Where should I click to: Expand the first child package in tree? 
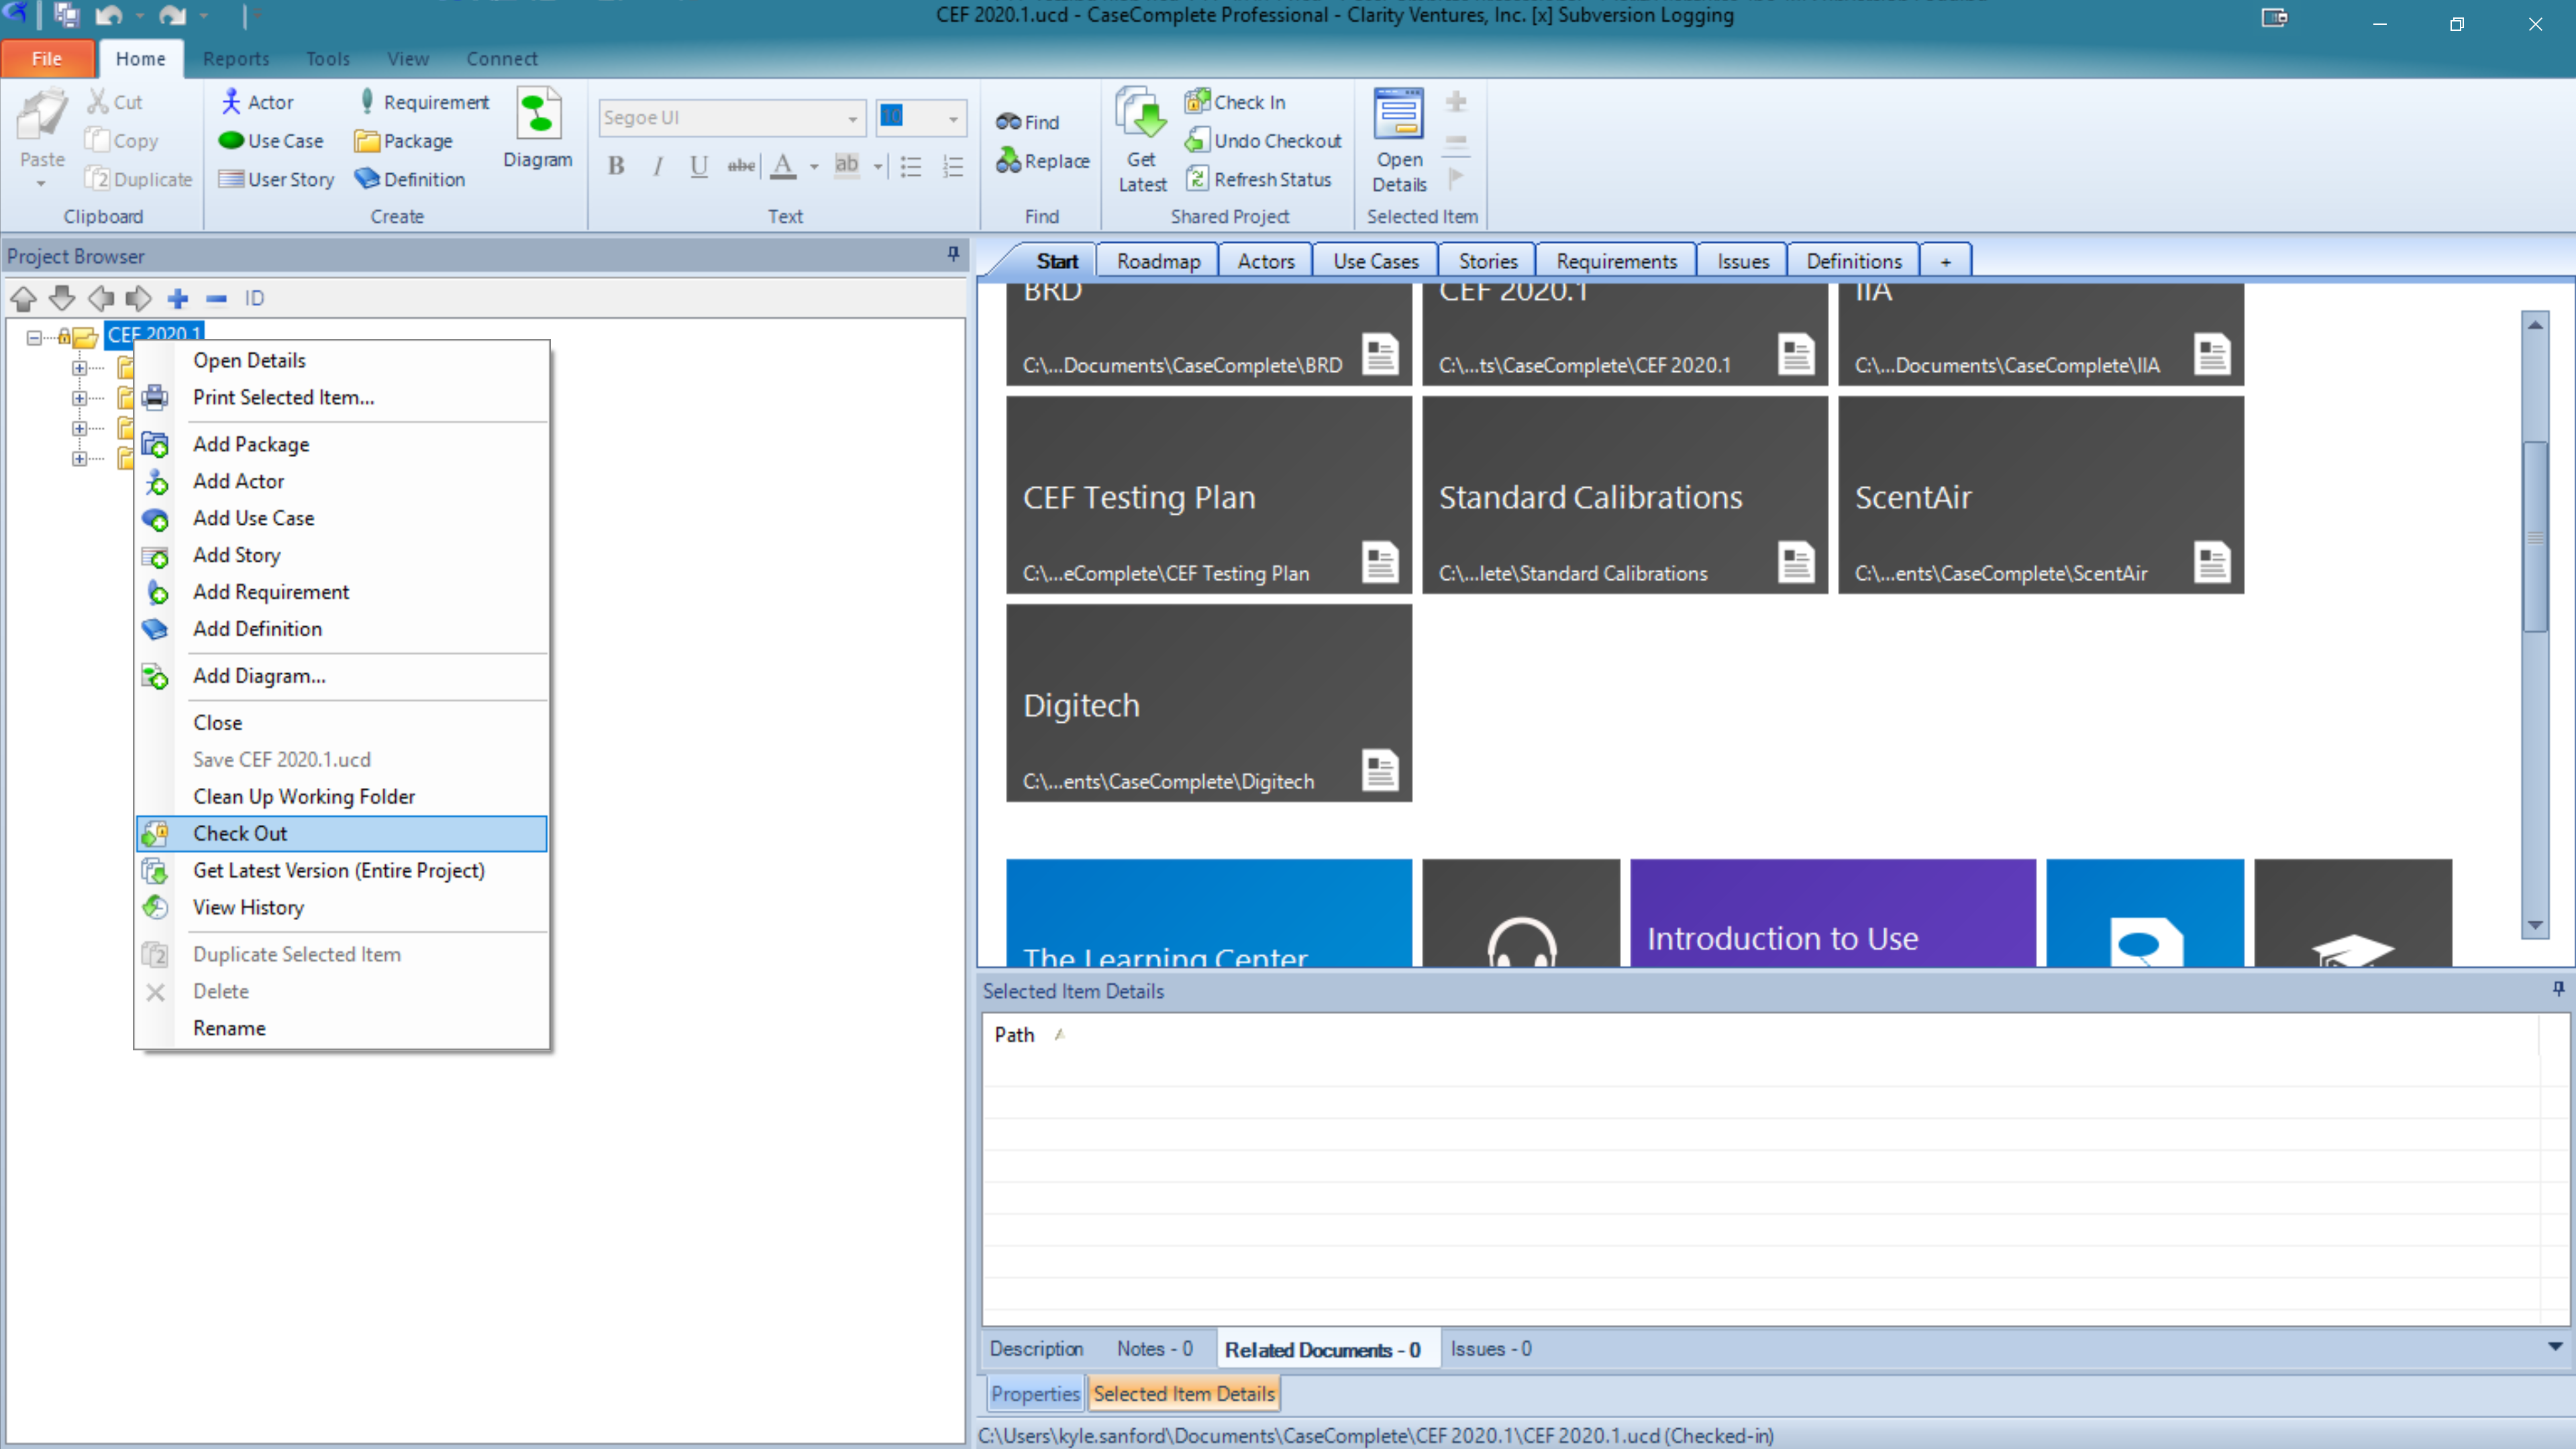tap(79, 368)
